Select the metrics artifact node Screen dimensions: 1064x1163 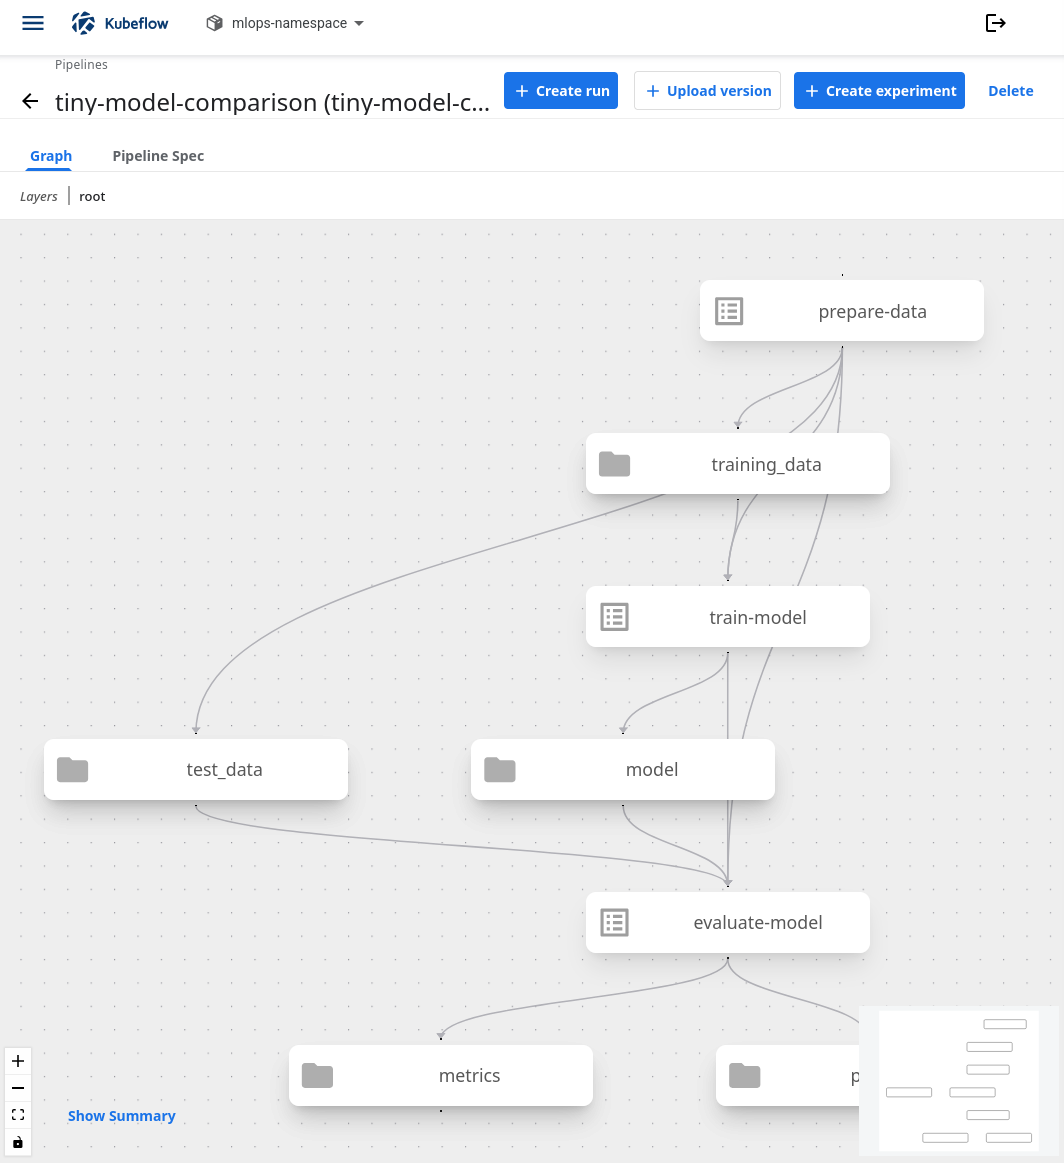click(440, 1075)
